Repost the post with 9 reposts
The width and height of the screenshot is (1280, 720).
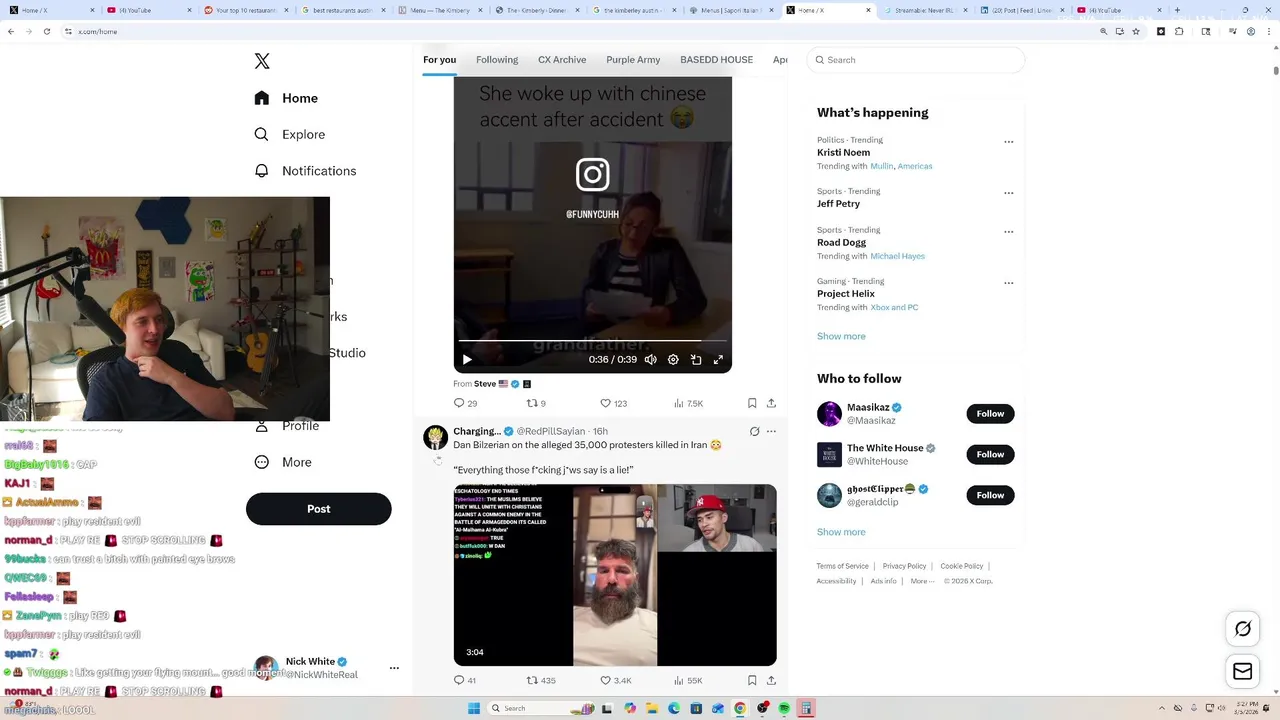point(536,403)
